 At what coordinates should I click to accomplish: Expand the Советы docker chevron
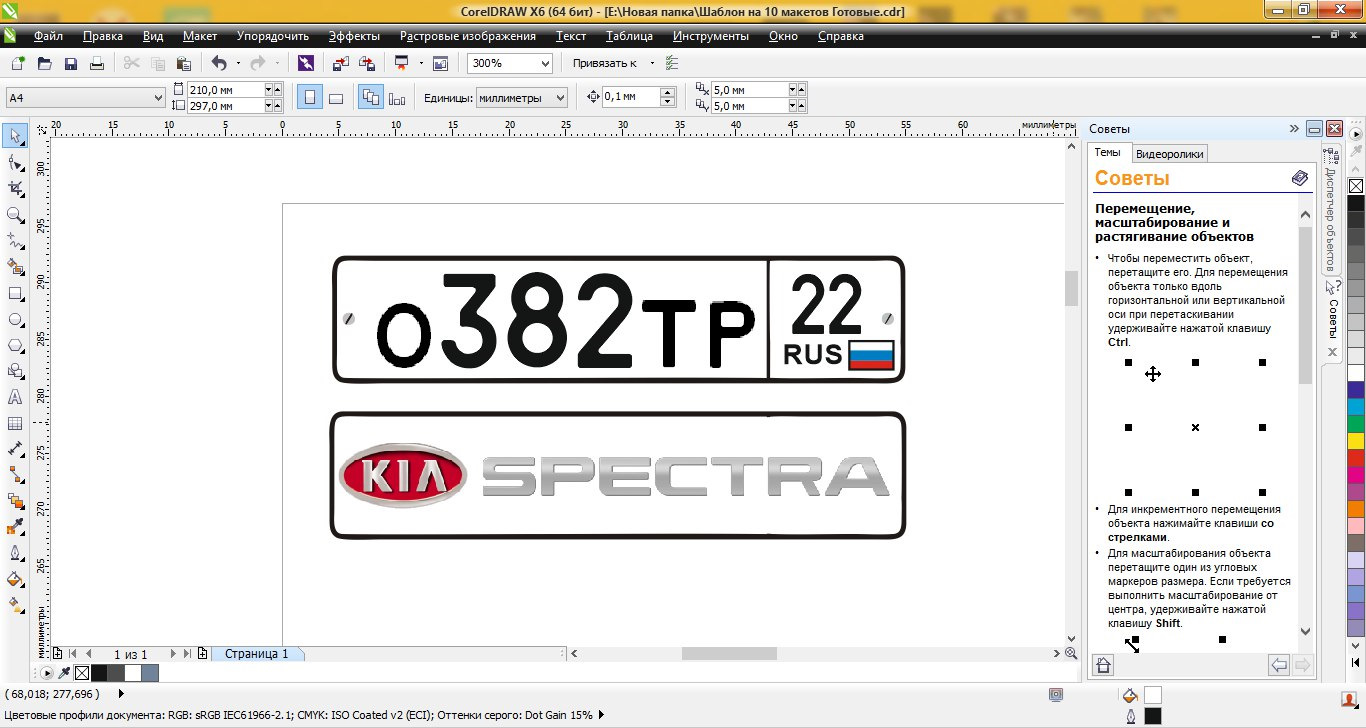tap(1294, 129)
